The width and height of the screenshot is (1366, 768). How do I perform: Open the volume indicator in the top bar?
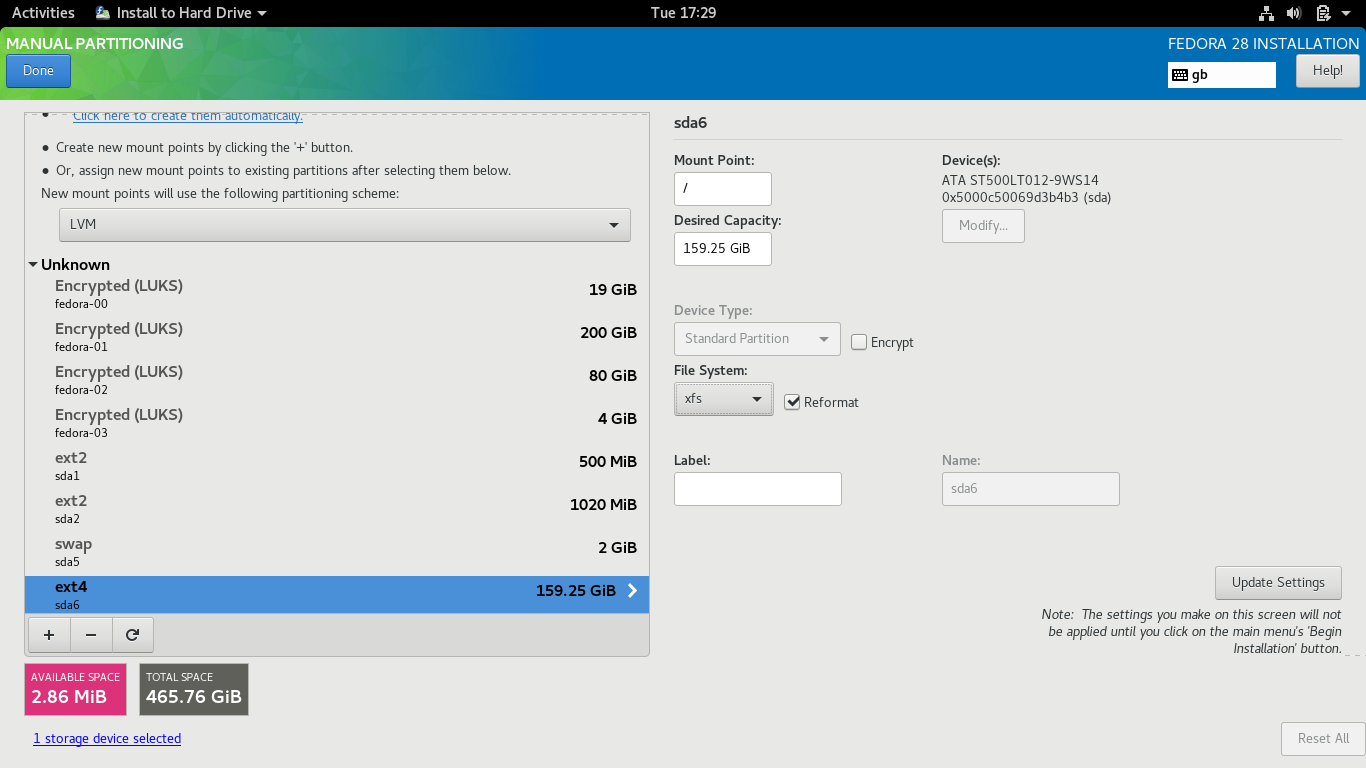click(1294, 13)
